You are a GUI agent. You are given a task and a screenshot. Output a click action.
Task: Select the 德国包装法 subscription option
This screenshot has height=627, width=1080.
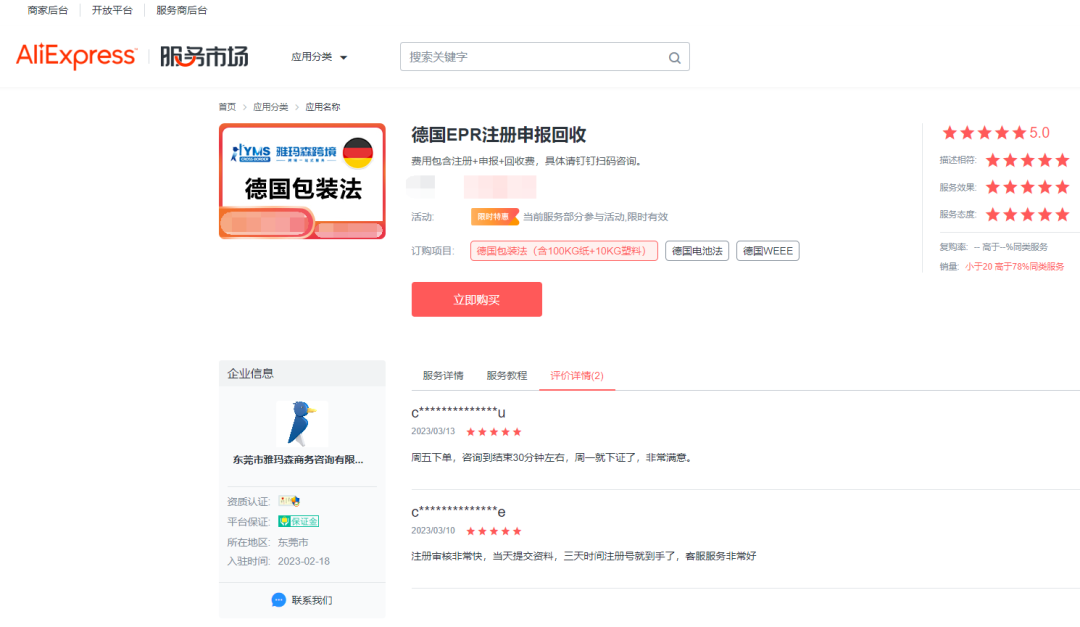click(x=562, y=250)
